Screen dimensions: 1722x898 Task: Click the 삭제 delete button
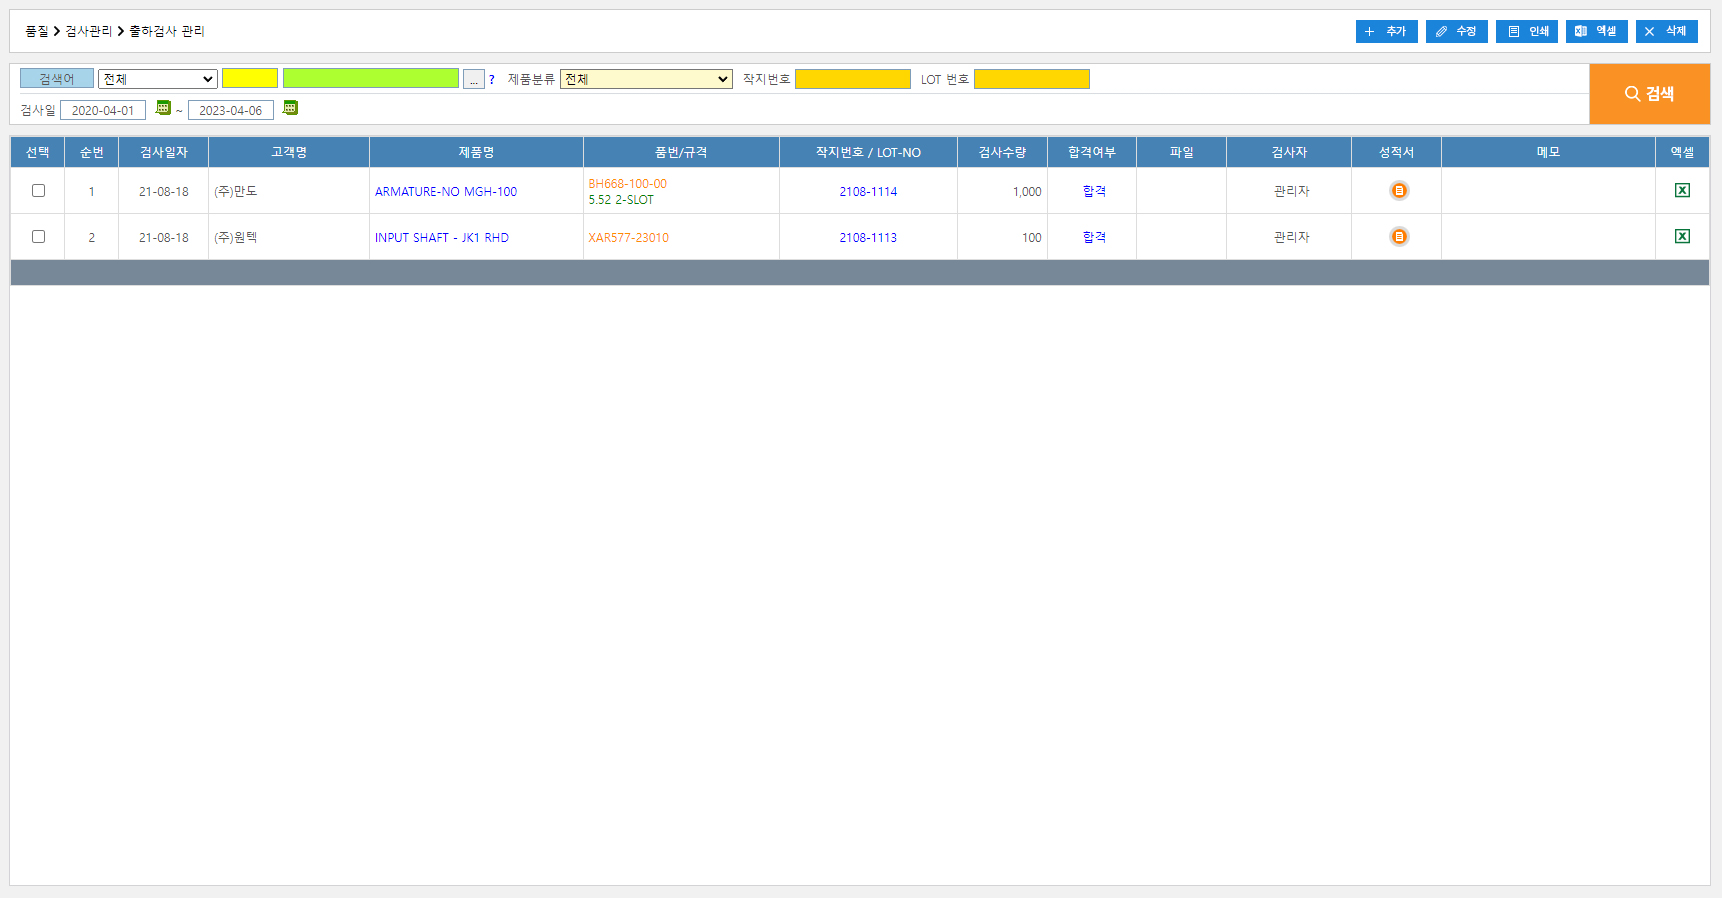[1666, 31]
